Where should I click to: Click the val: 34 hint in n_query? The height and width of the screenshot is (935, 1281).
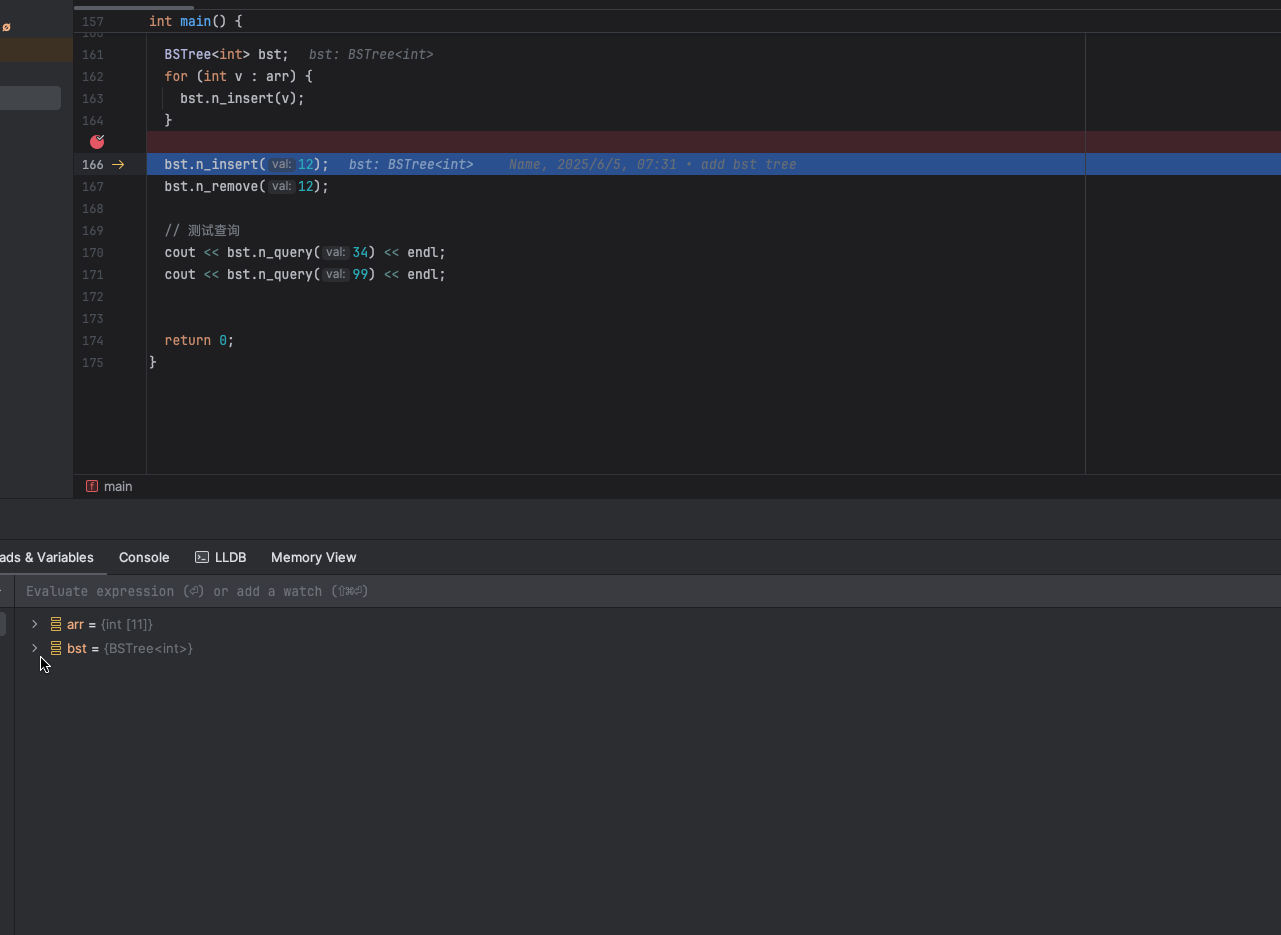coord(335,252)
